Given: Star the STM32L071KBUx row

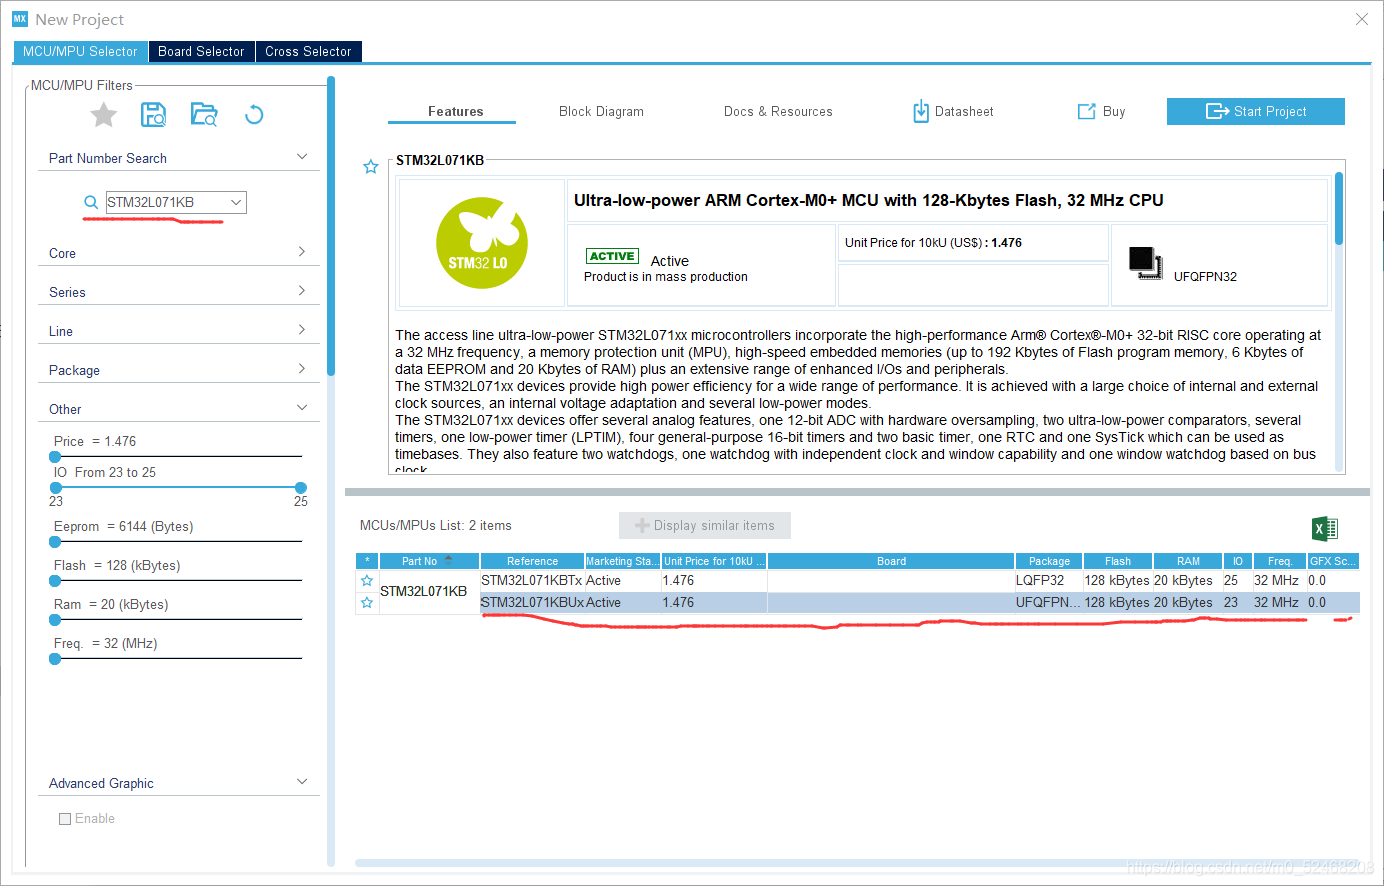Looking at the screenshot, I should tap(367, 602).
